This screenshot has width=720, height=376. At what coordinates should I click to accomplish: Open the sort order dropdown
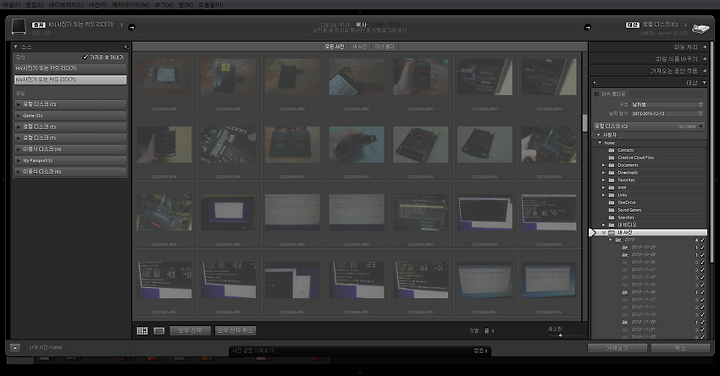pyautogui.click(x=489, y=331)
